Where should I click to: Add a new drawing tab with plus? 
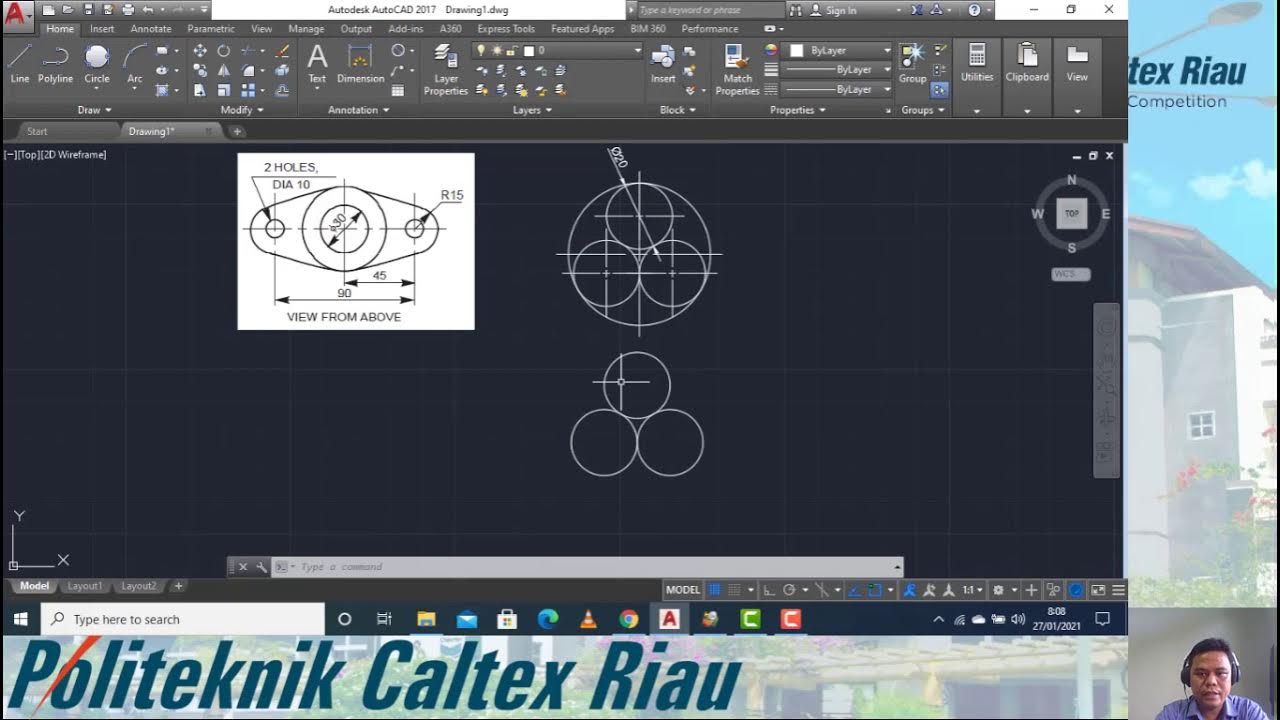(237, 131)
